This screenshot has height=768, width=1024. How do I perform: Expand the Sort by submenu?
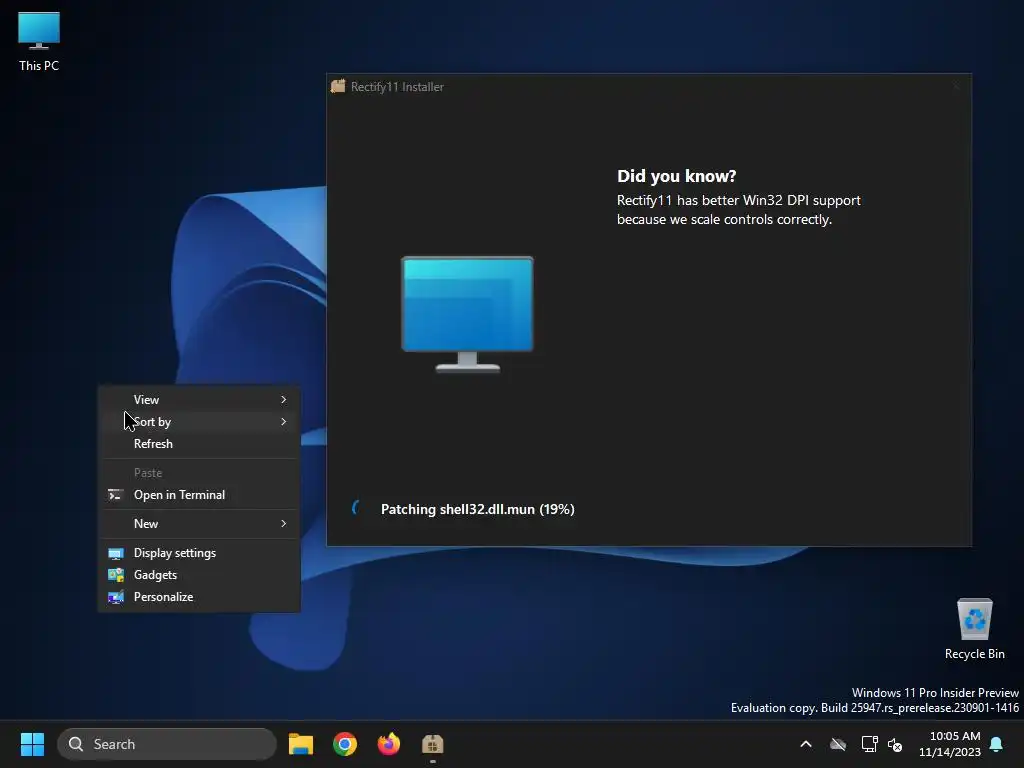coord(199,422)
